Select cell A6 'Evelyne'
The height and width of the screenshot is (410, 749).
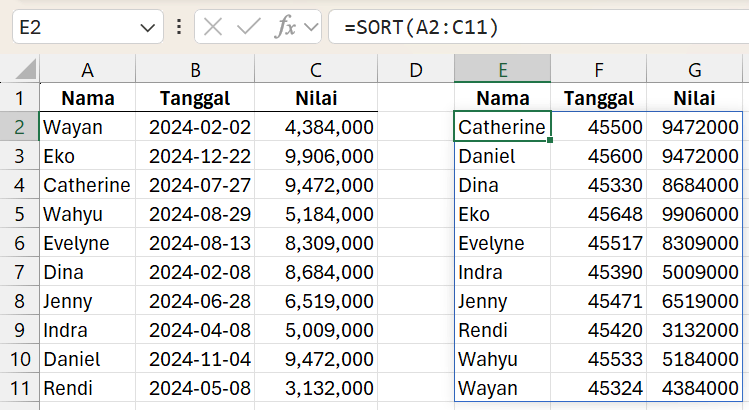point(87,243)
